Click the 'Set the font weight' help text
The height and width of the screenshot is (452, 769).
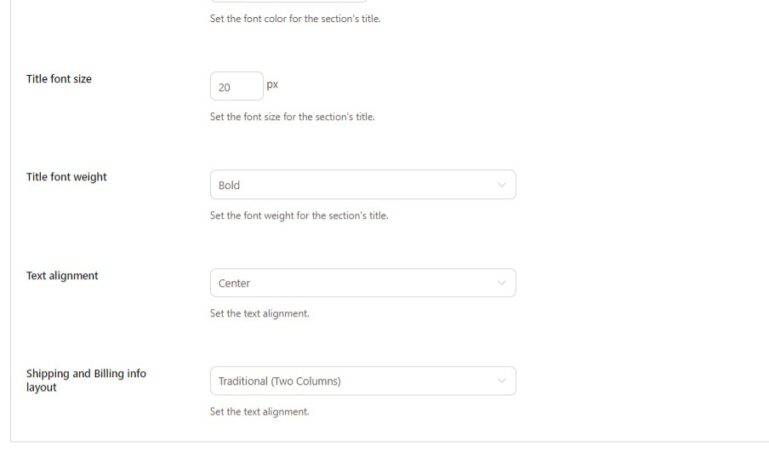click(298, 215)
